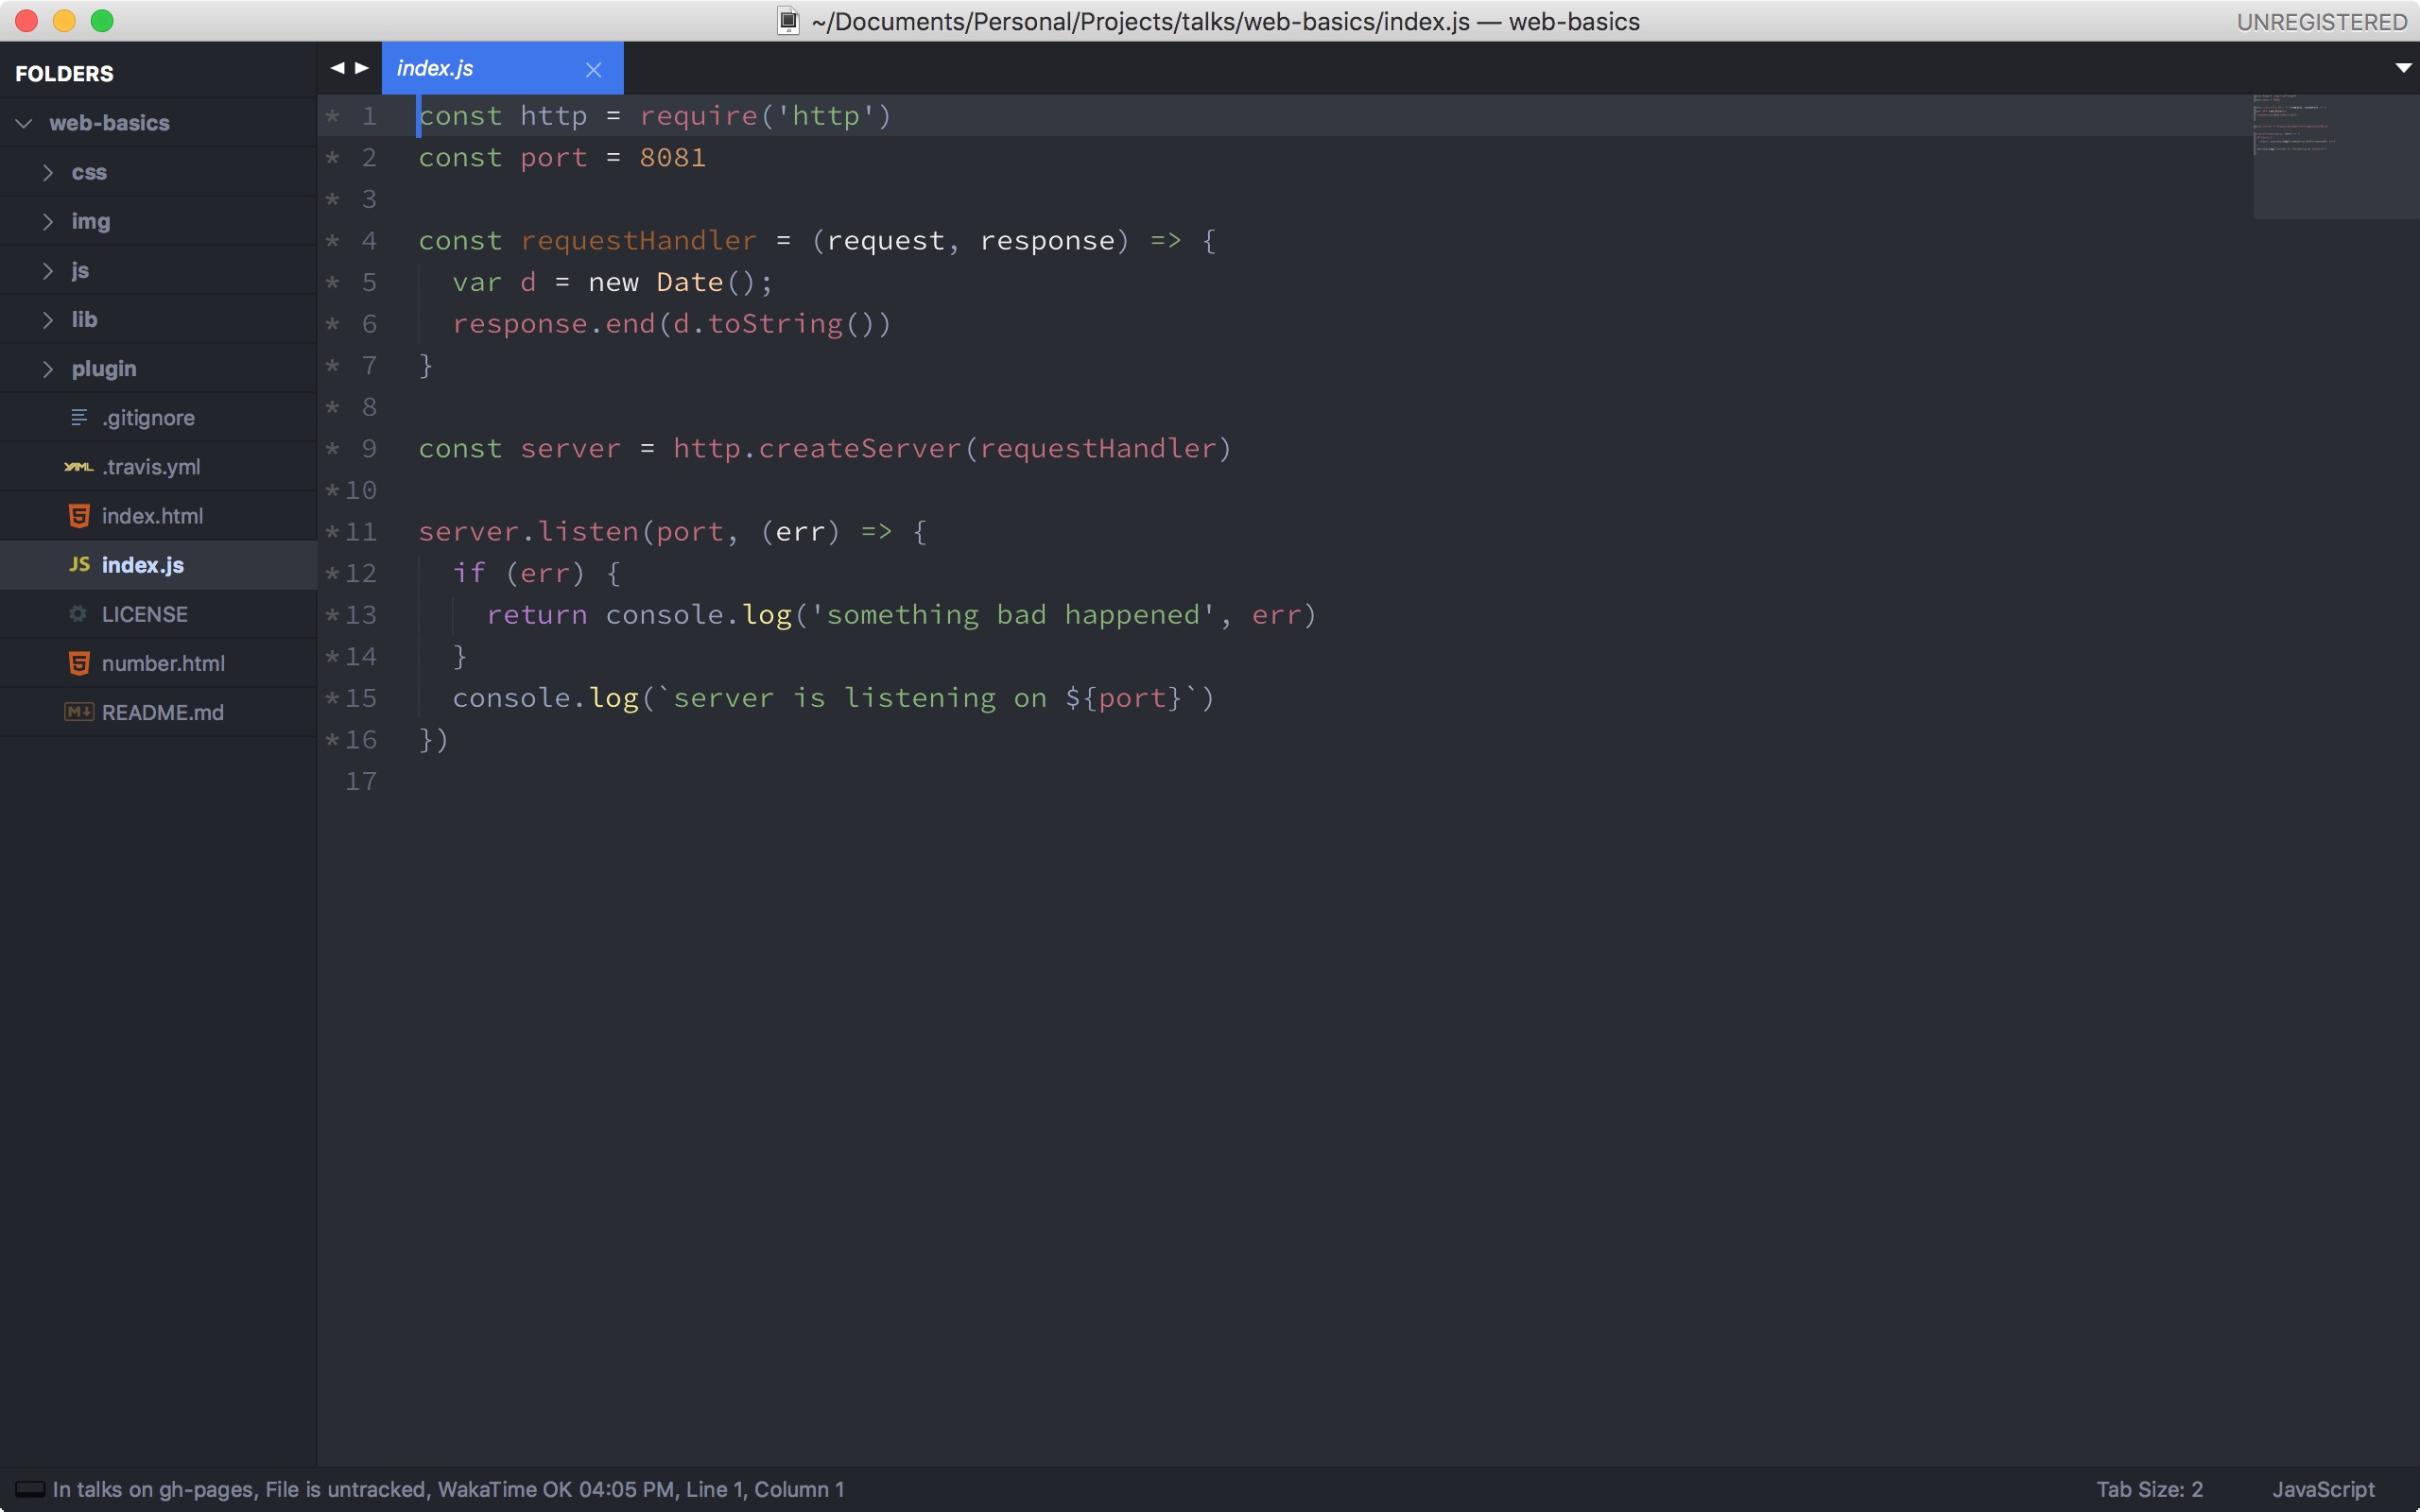Click the Markdown icon beside README.md

click(x=79, y=712)
